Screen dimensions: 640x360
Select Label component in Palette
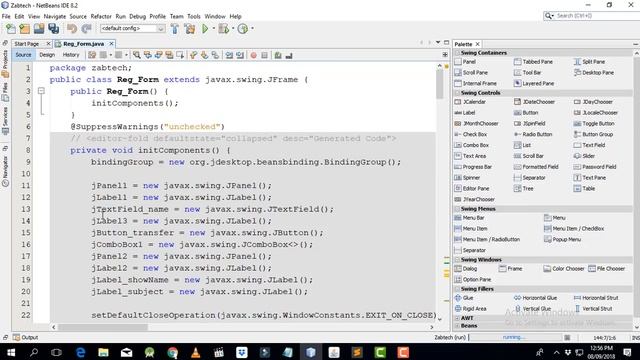tap(465, 113)
